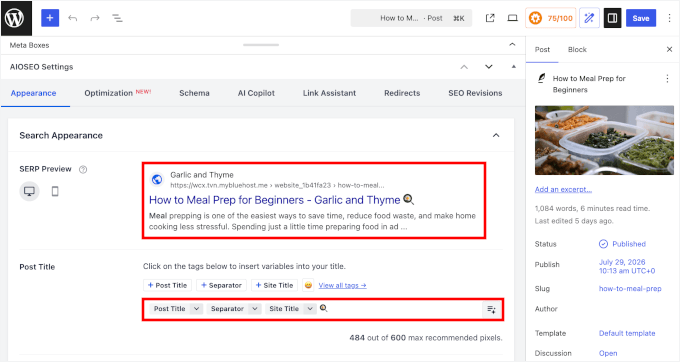Viewport: 680px width, 362px height.
Task: Select desktop SERP preview icon
Action: [x=29, y=191]
